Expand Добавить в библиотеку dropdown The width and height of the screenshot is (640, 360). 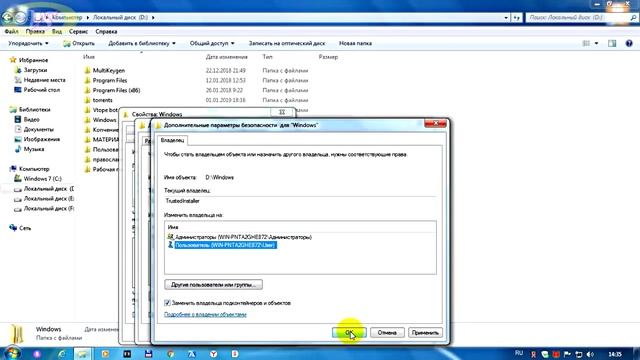point(142,43)
